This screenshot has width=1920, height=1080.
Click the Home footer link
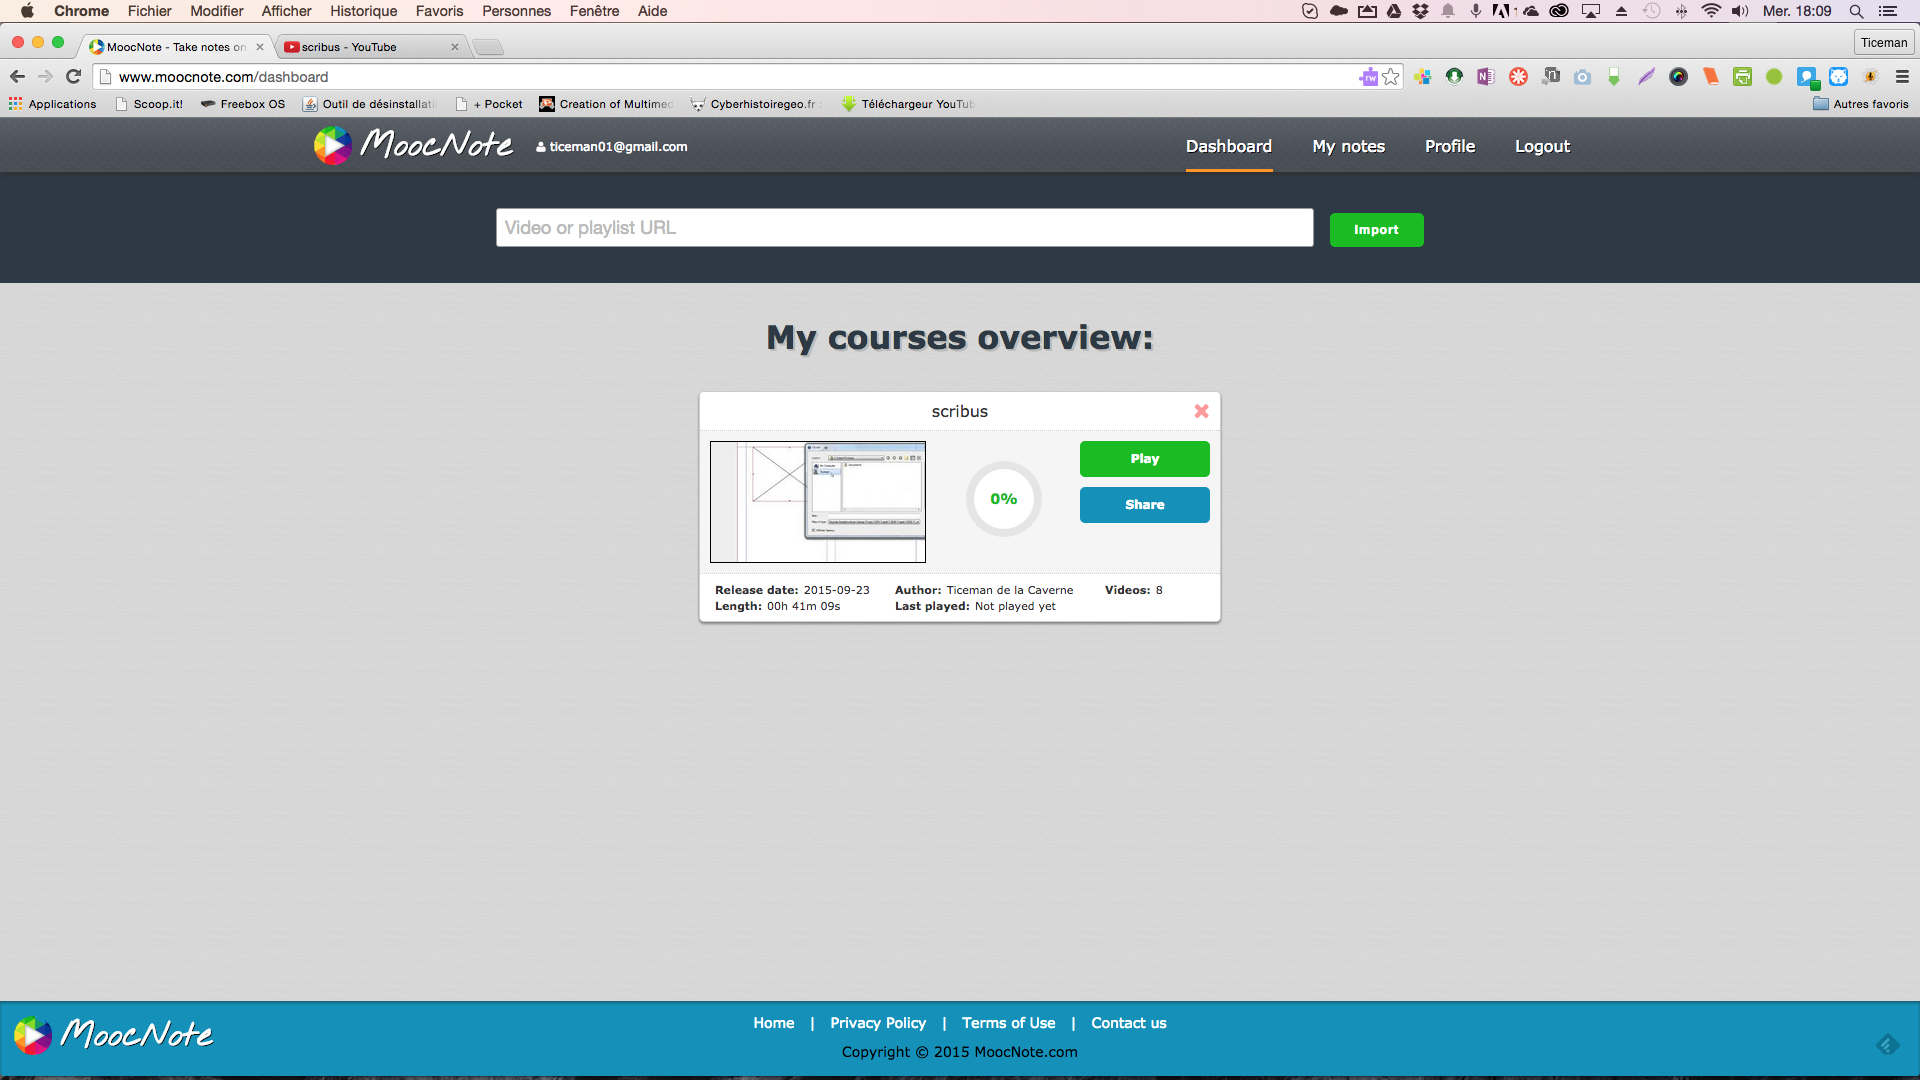click(x=773, y=1023)
